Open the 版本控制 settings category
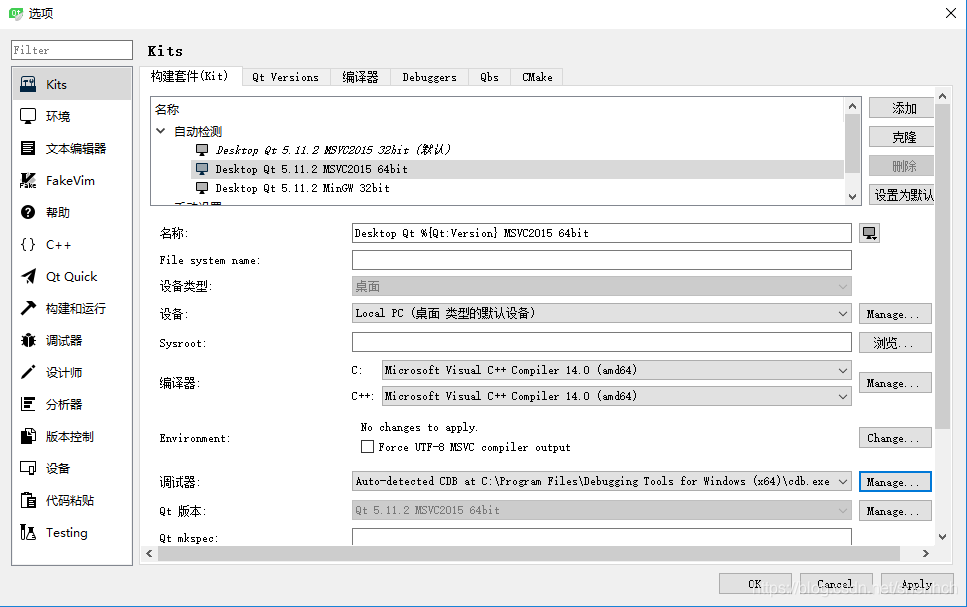 [x=72, y=437]
